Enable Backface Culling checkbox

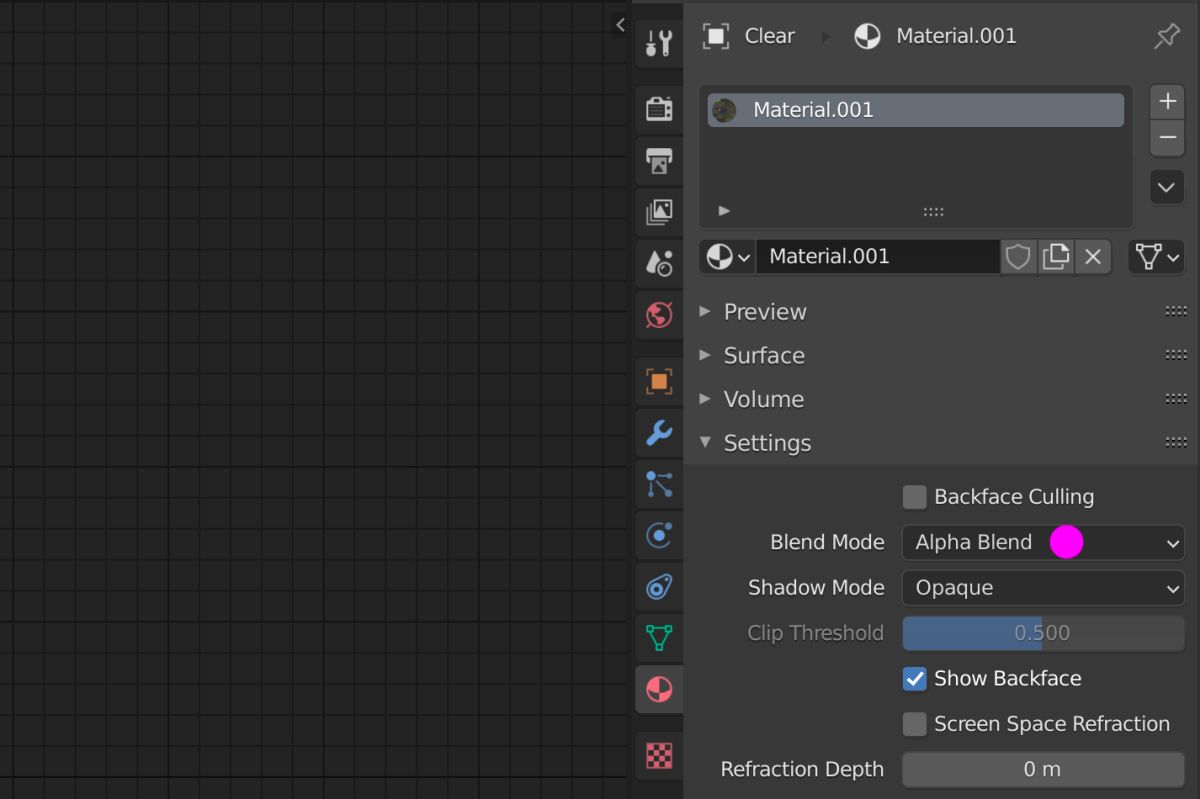(x=914, y=497)
